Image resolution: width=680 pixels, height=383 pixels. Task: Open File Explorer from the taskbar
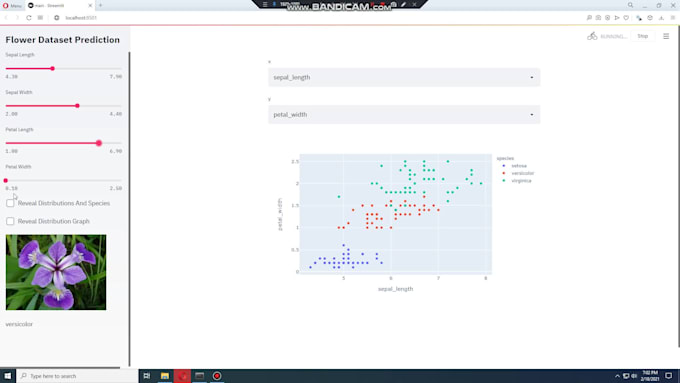click(165, 376)
